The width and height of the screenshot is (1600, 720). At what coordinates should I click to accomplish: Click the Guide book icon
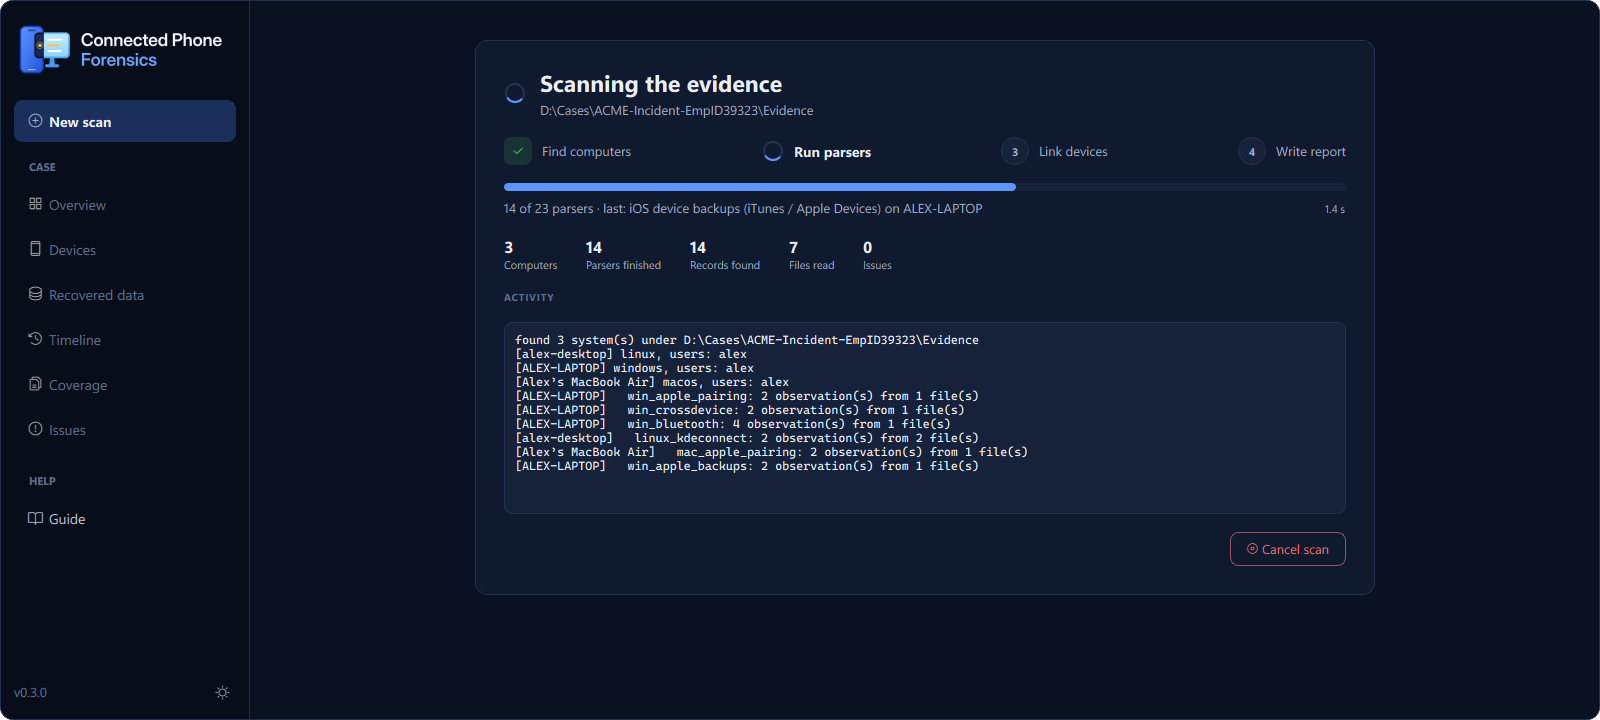pyautogui.click(x=35, y=518)
